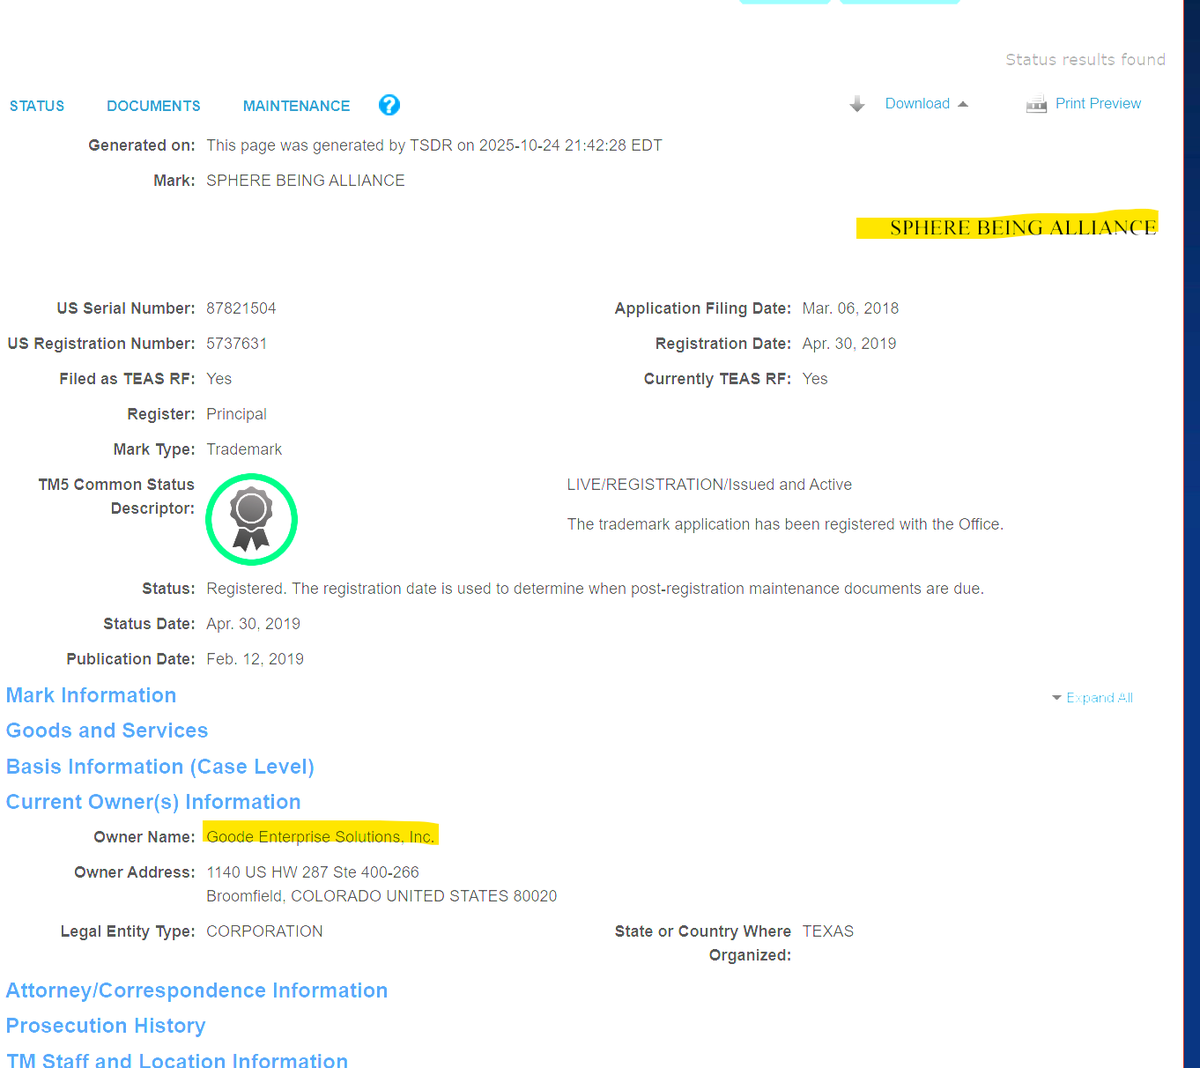Click owner name Goode Enterprise Solutions, Inc.
This screenshot has width=1200, height=1068.
321,837
